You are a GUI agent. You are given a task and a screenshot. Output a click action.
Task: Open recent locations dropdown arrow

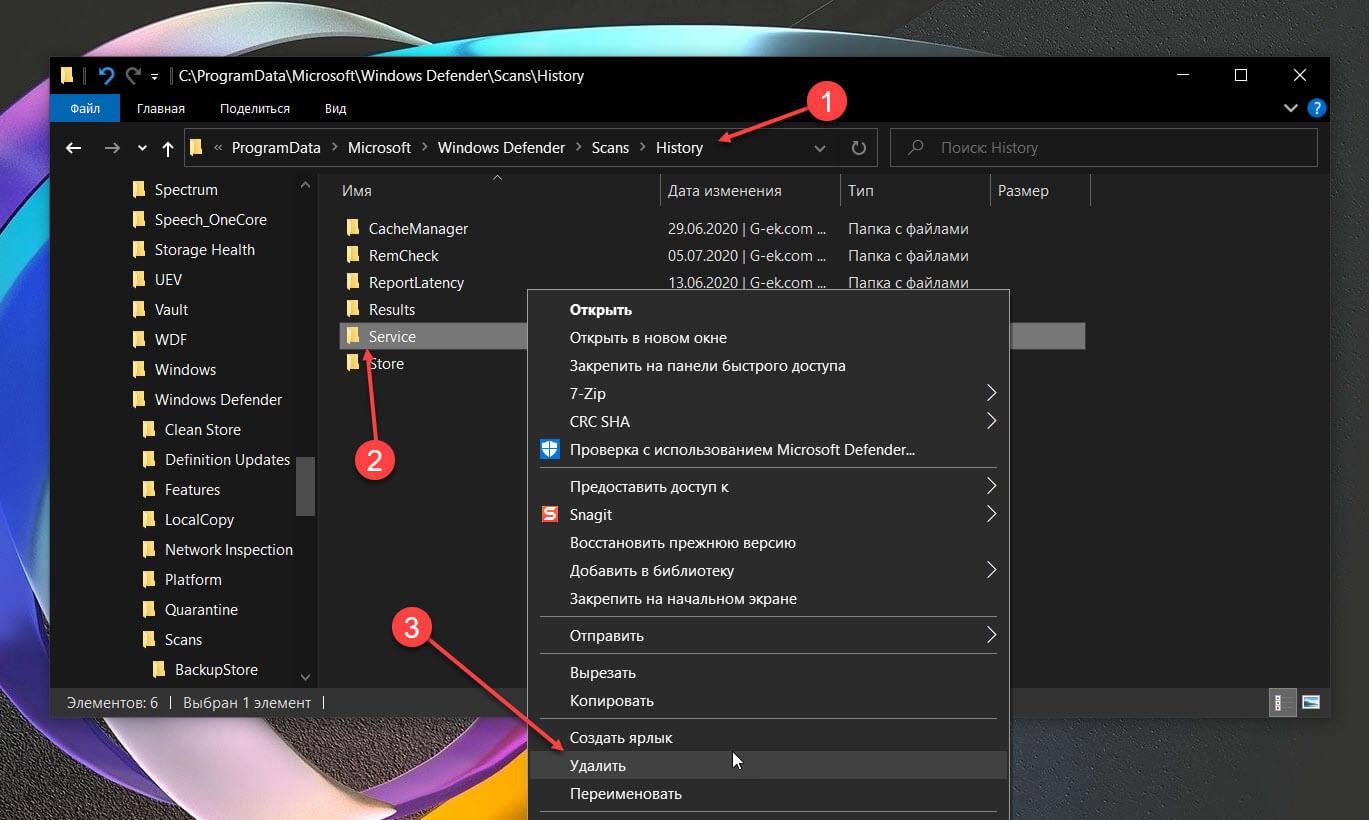click(x=142, y=149)
